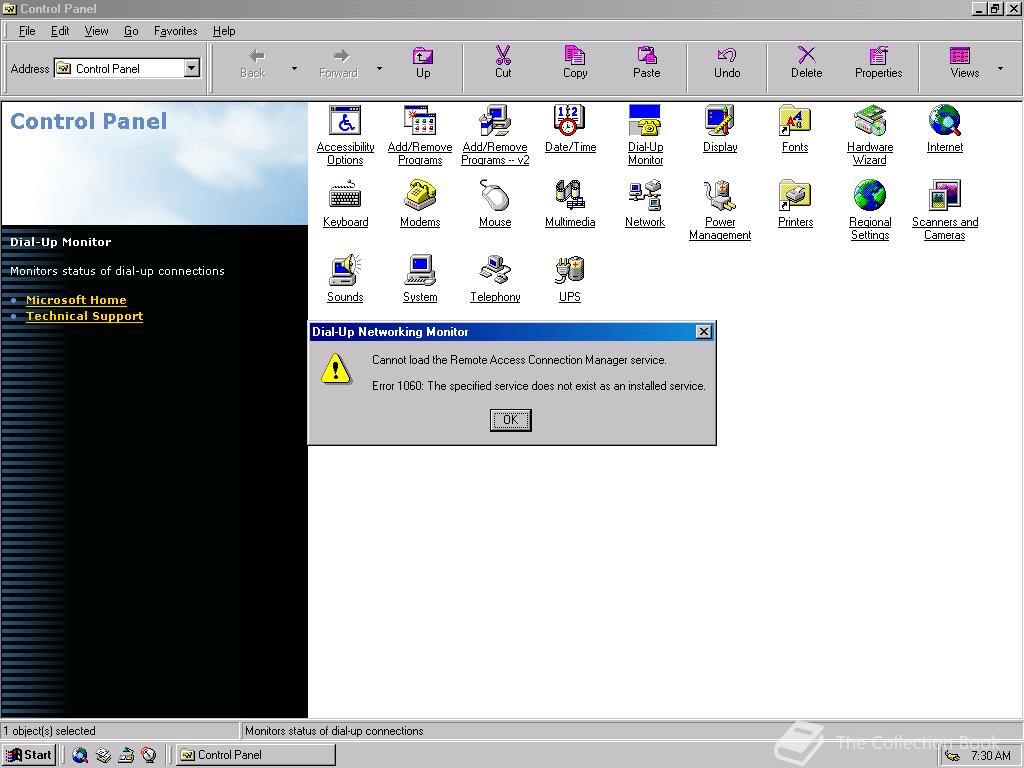
Task: Open the Date/Time applet
Action: [570, 129]
